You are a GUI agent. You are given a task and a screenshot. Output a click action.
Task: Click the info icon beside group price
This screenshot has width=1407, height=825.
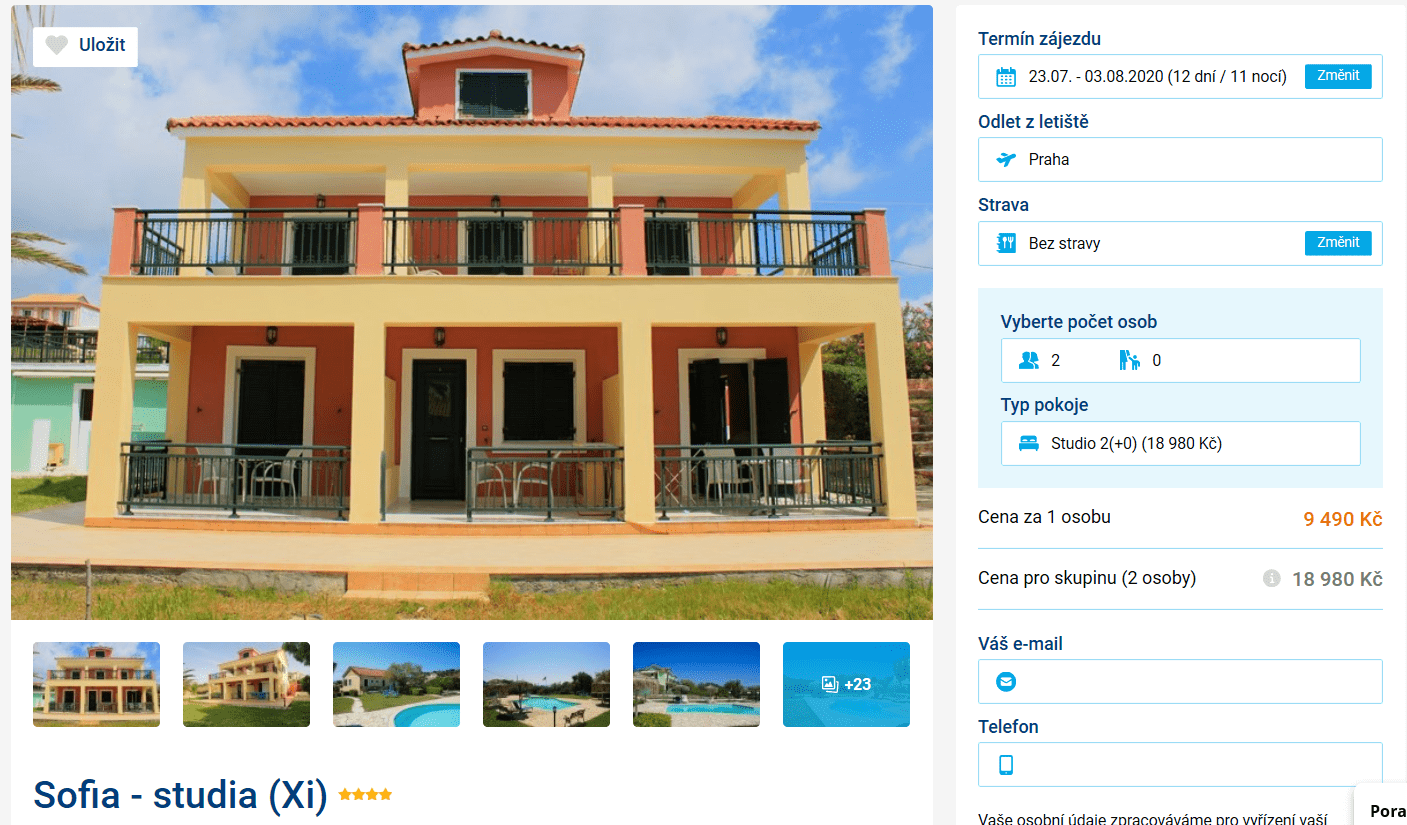pos(1272,578)
